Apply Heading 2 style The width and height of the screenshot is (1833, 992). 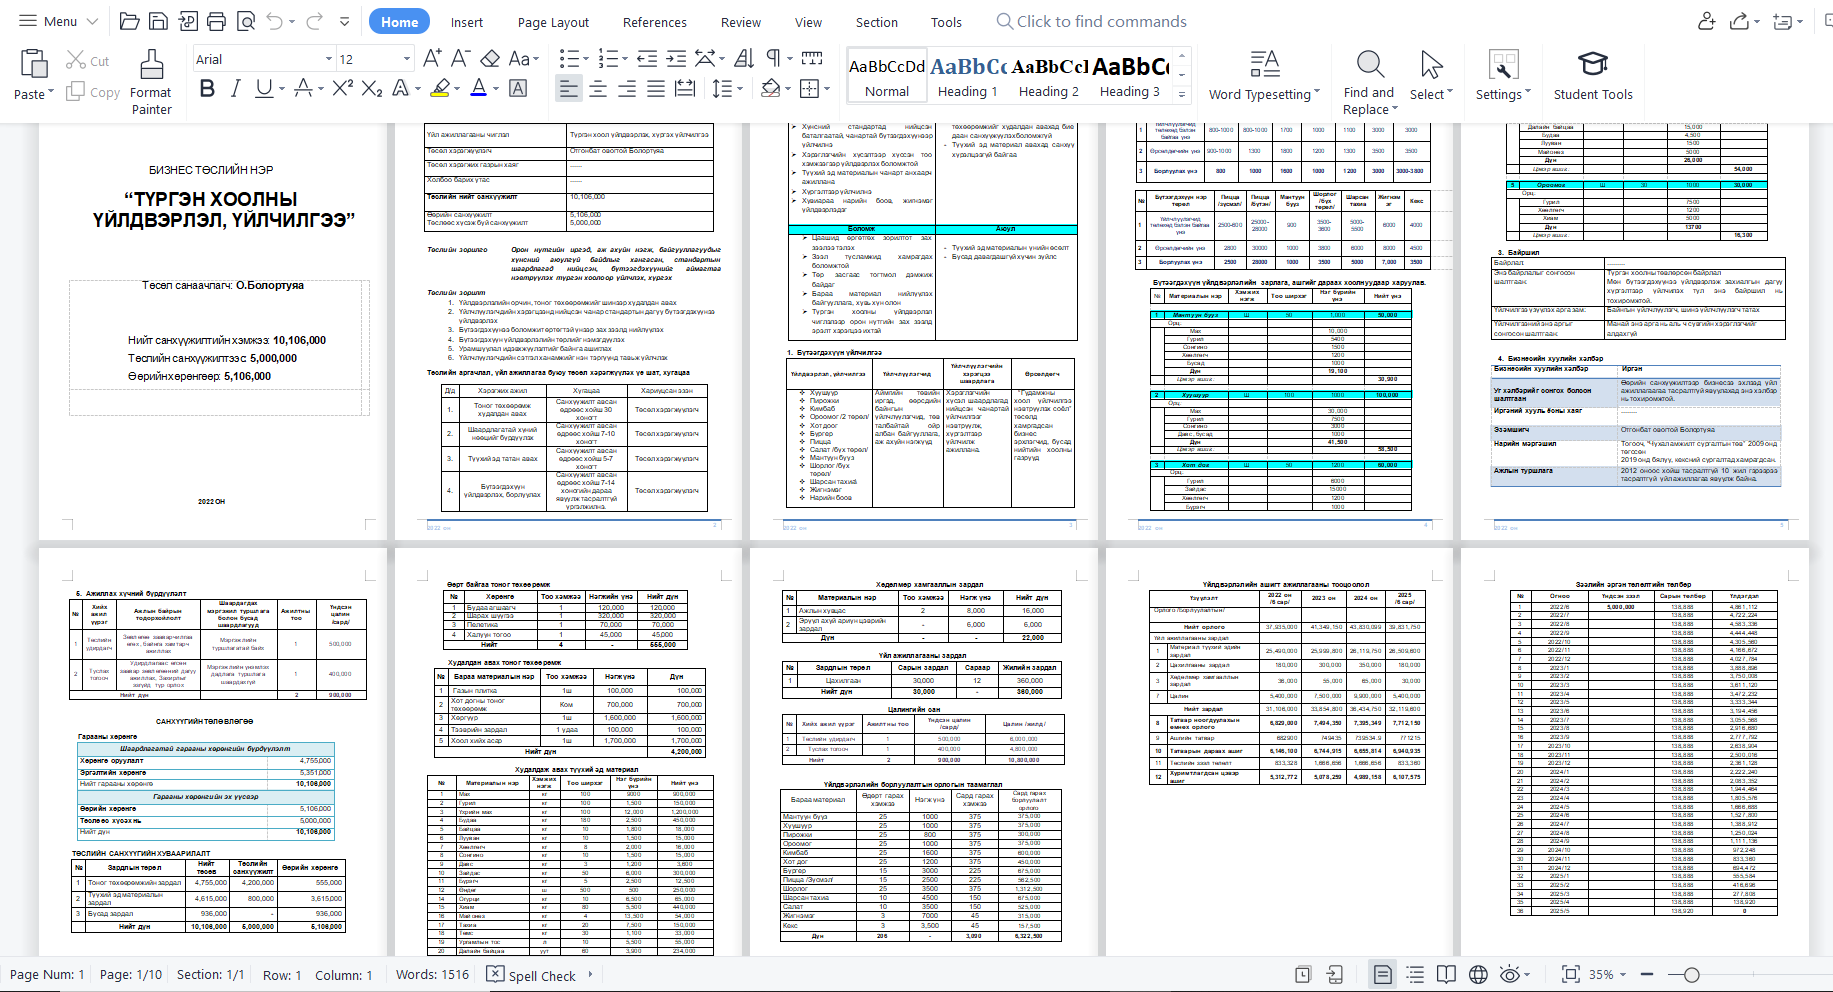point(1049,76)
